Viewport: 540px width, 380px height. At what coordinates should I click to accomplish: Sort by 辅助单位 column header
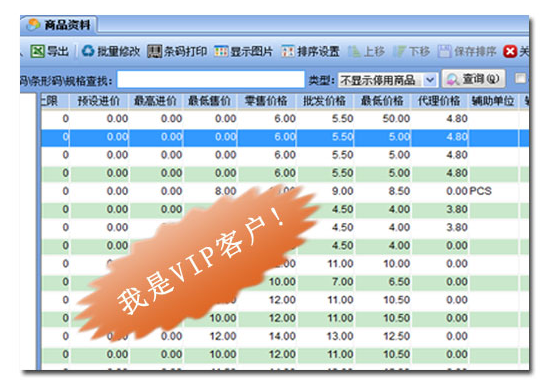coord(493,101)
